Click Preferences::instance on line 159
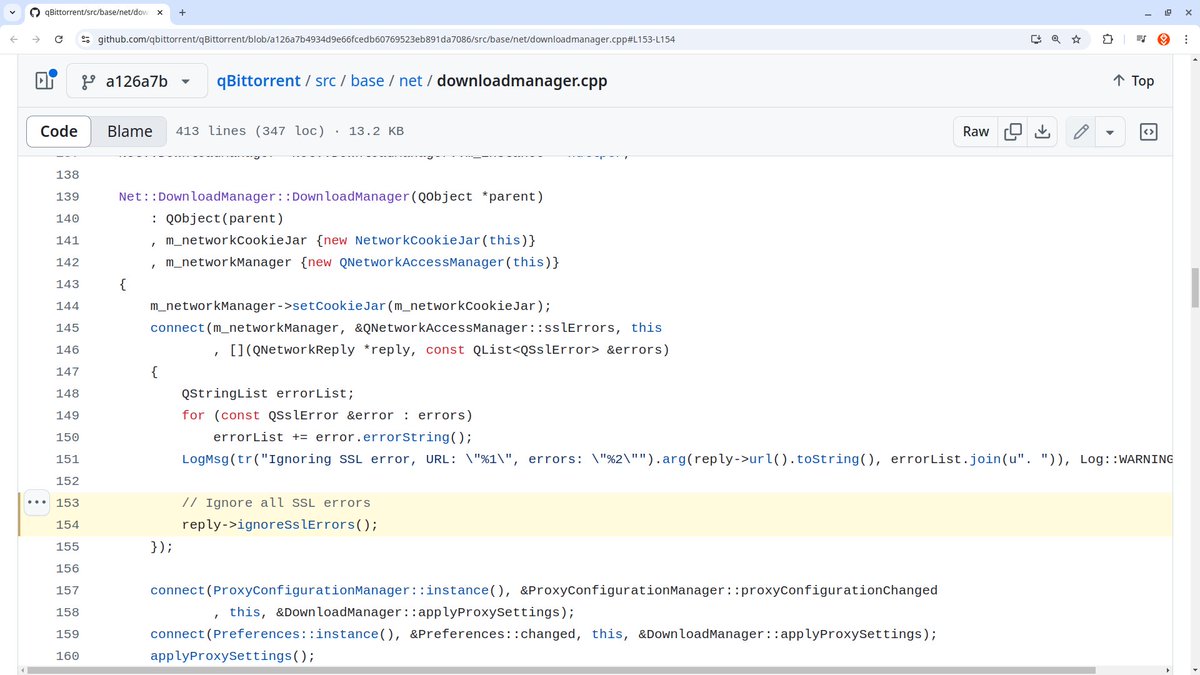 (296, 634)
